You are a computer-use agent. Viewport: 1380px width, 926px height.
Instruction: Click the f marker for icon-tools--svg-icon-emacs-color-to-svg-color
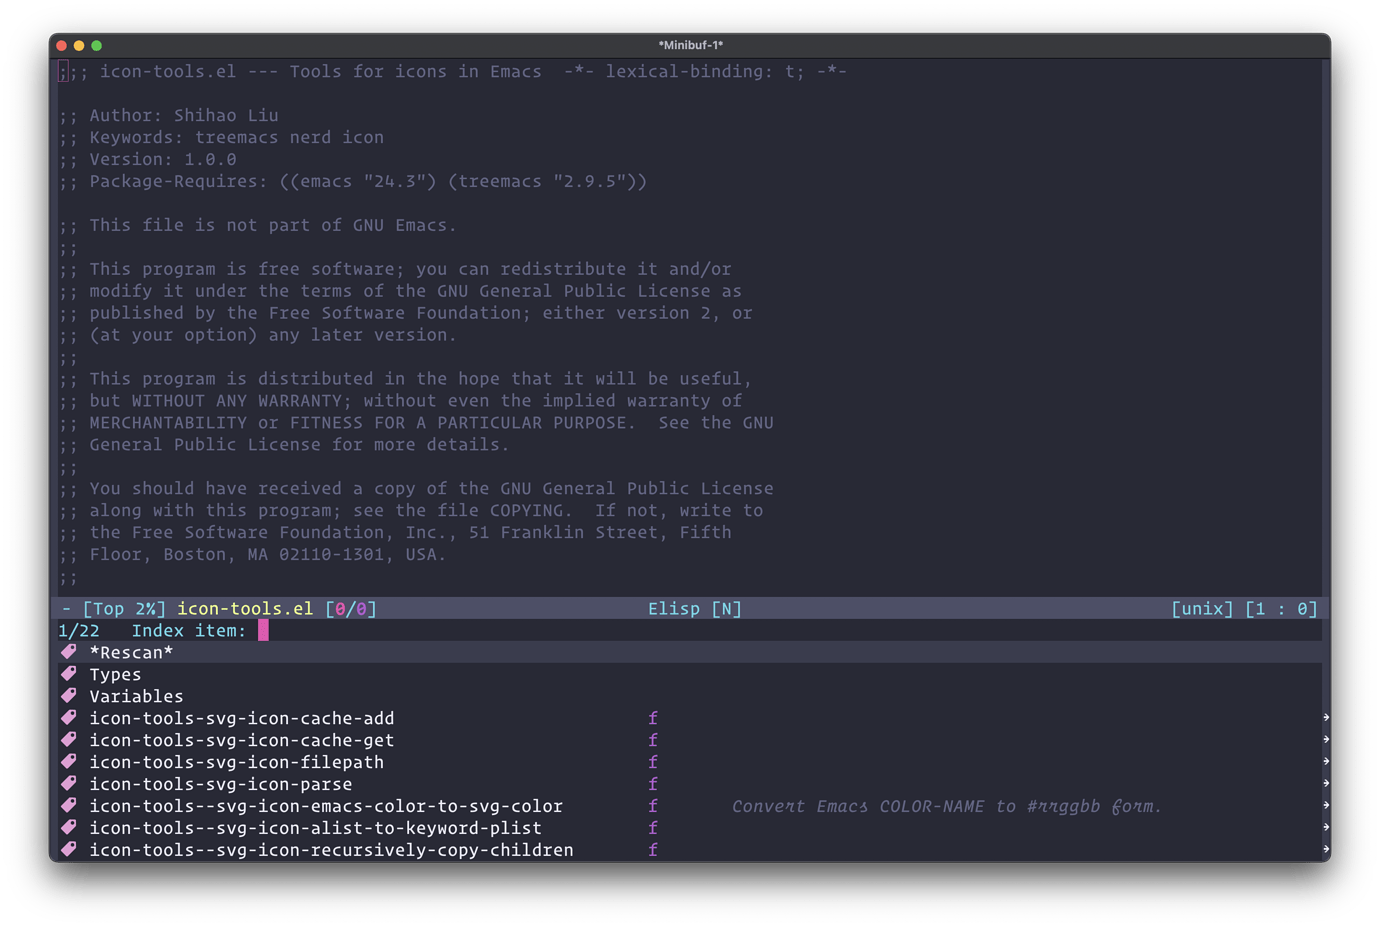click(652, 806)
